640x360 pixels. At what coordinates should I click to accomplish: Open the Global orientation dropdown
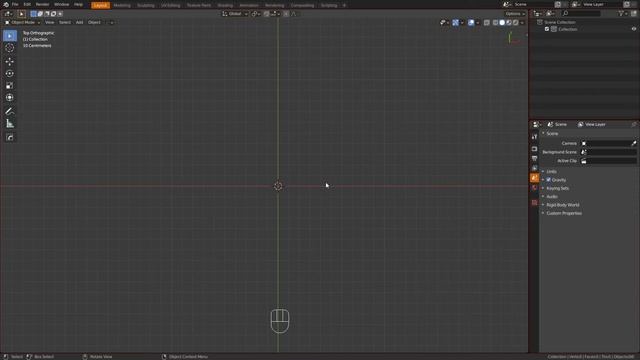tap(235, 13)
